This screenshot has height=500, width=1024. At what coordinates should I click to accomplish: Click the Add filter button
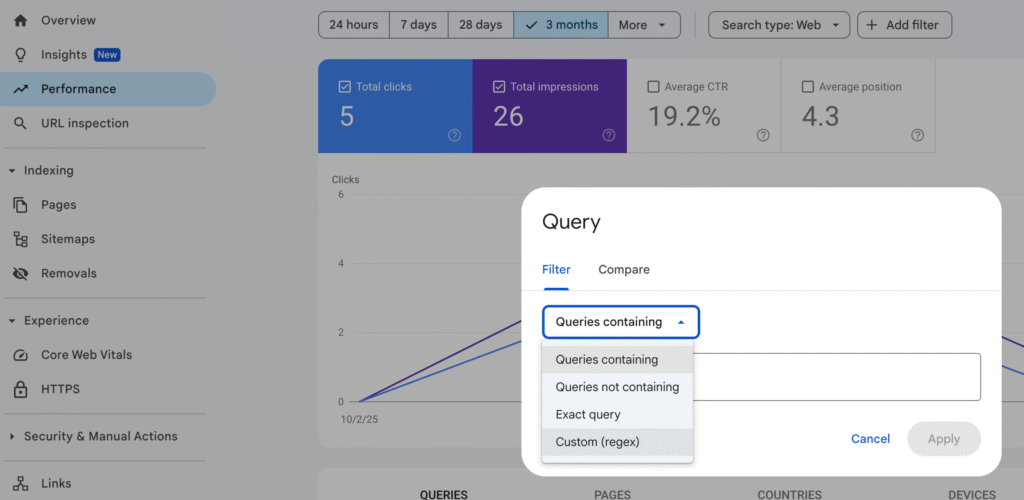click(904, 25)
